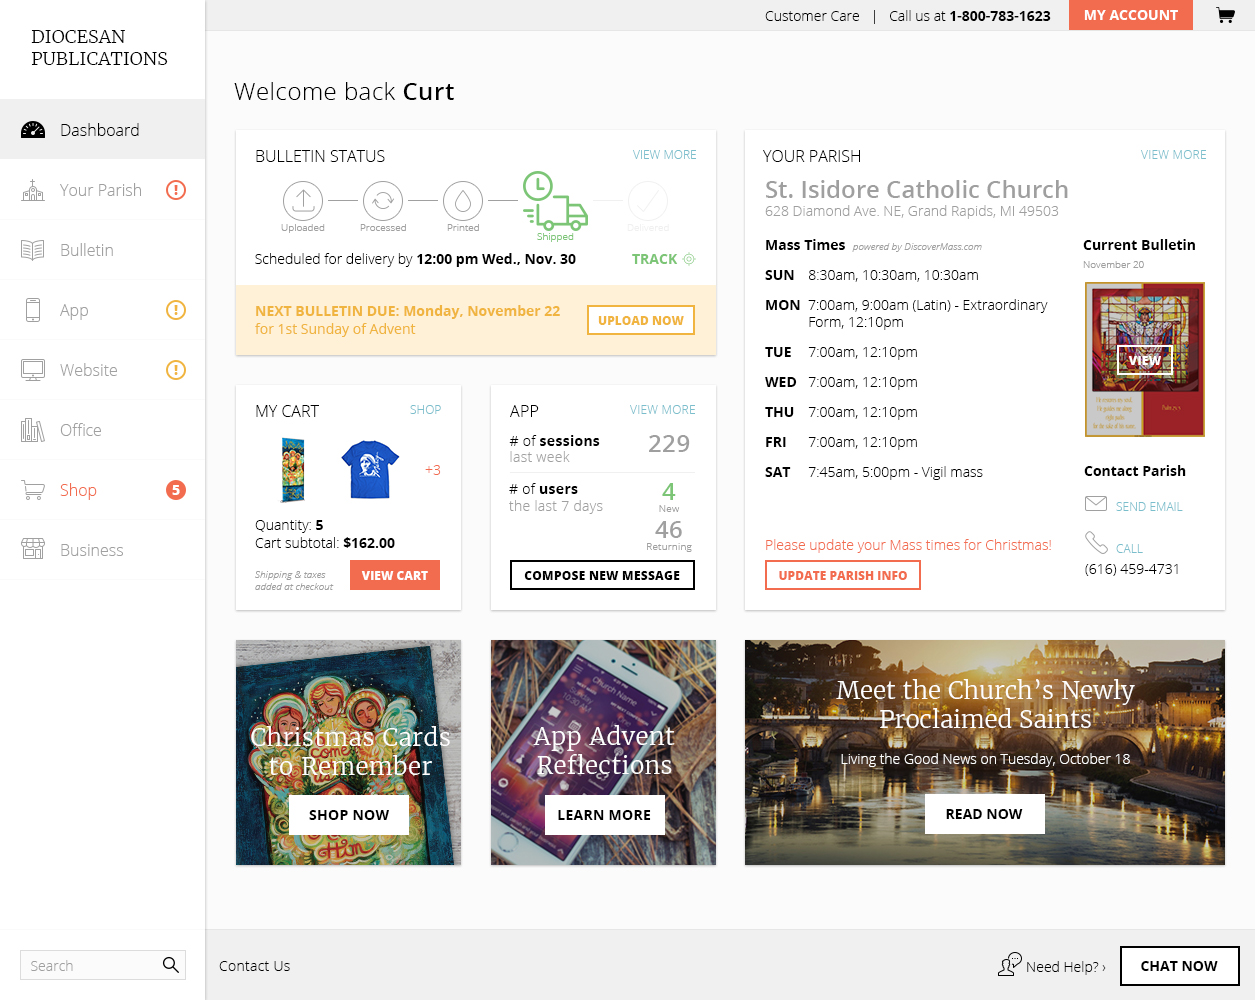Click the Upload Now button

coord(641,320)
